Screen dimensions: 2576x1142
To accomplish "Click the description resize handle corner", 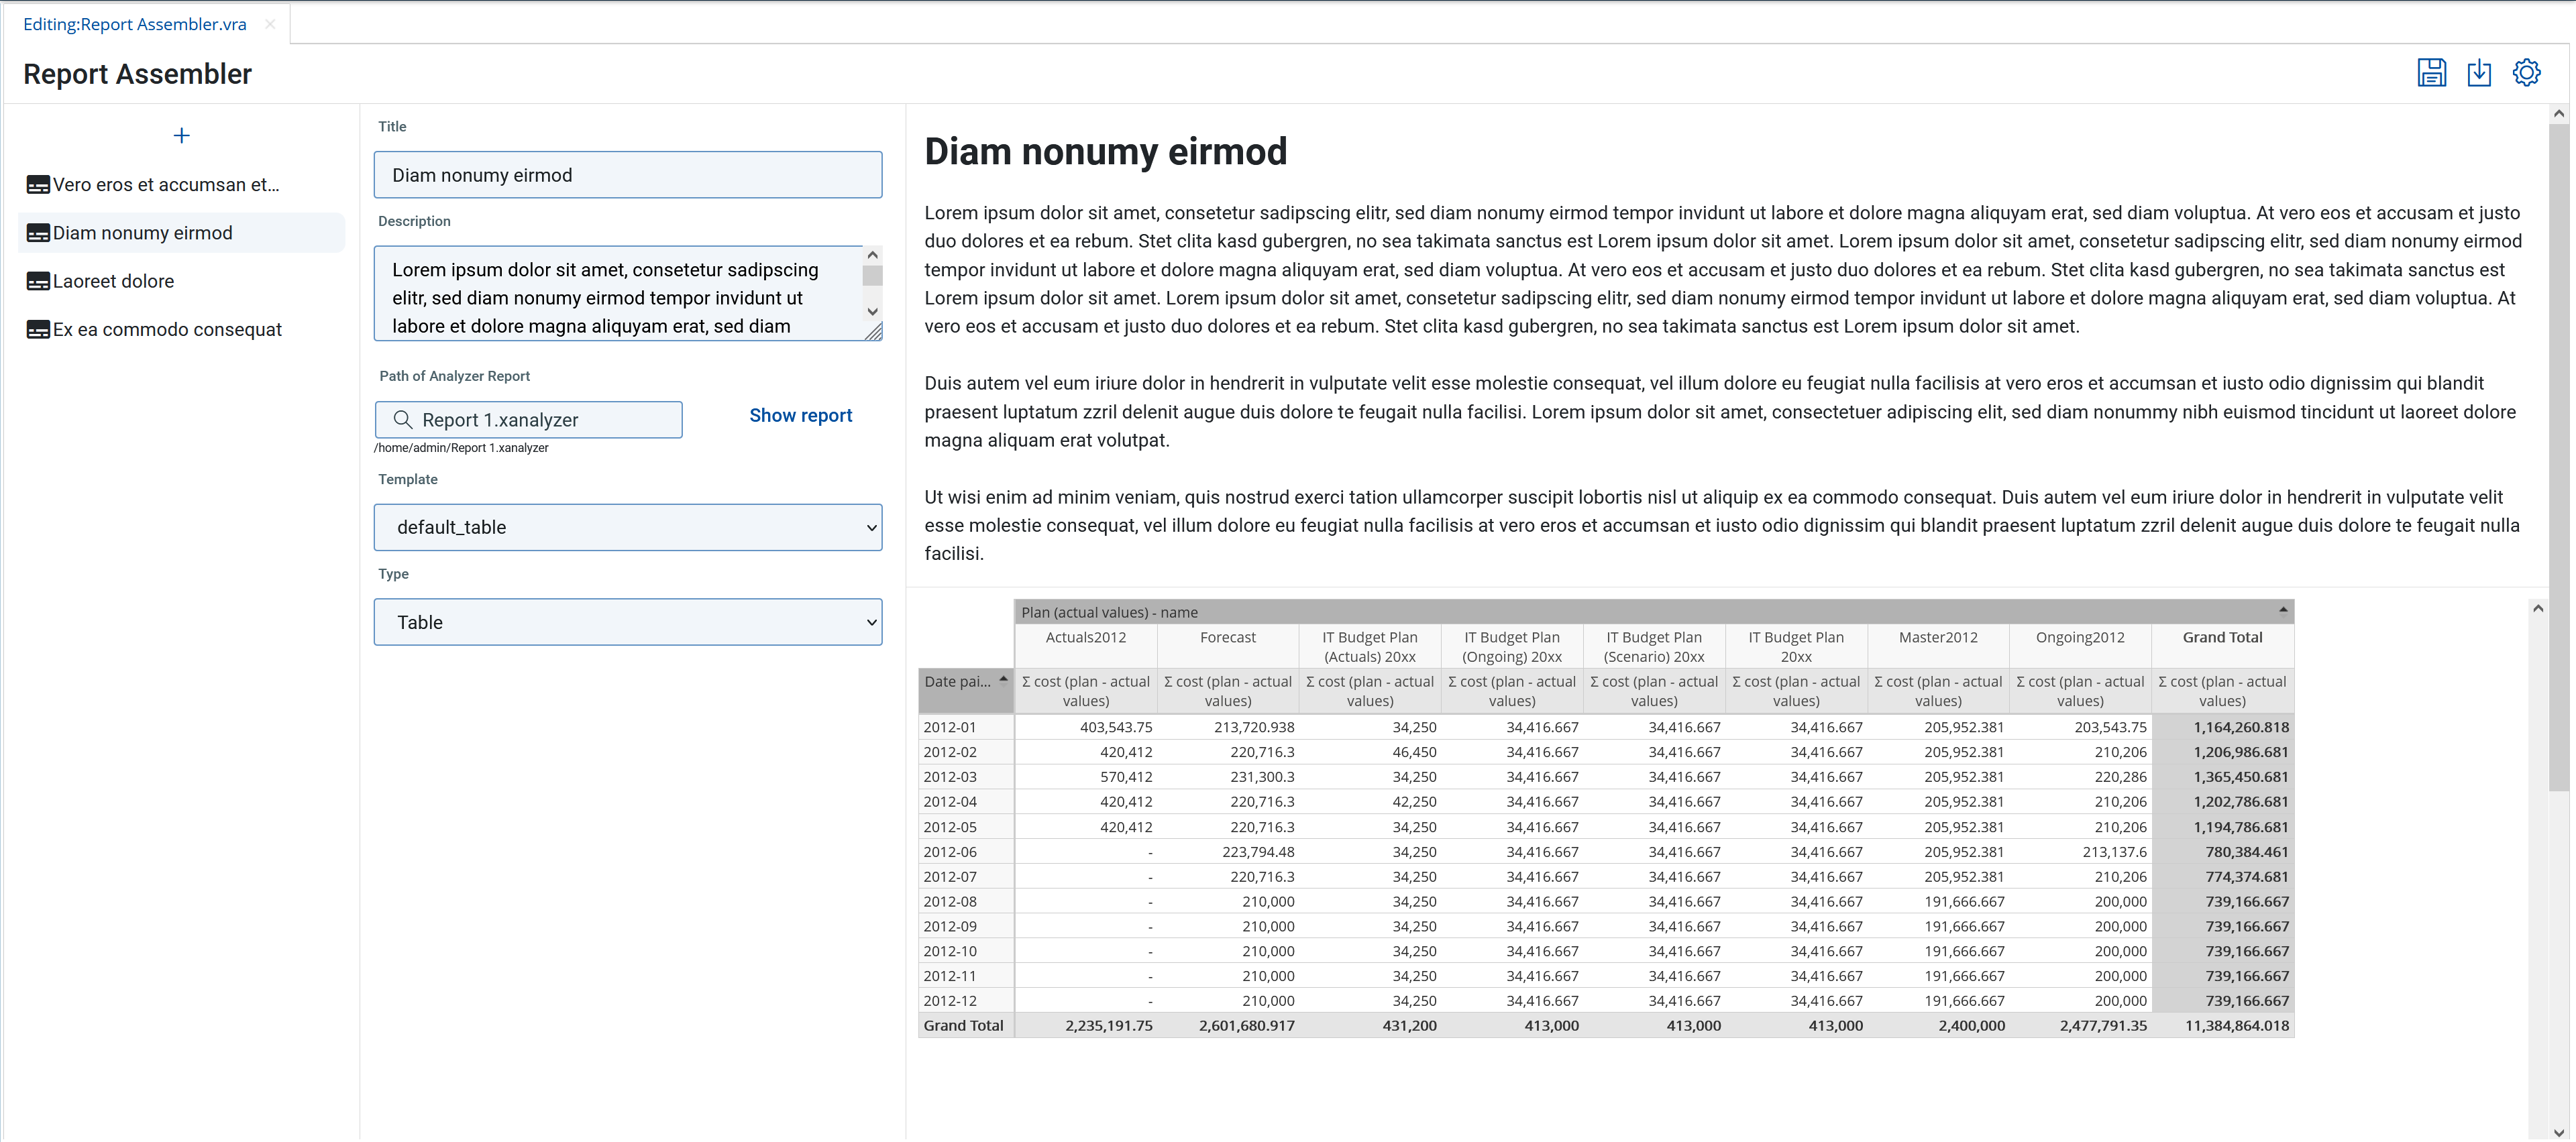I will [873, 332].
